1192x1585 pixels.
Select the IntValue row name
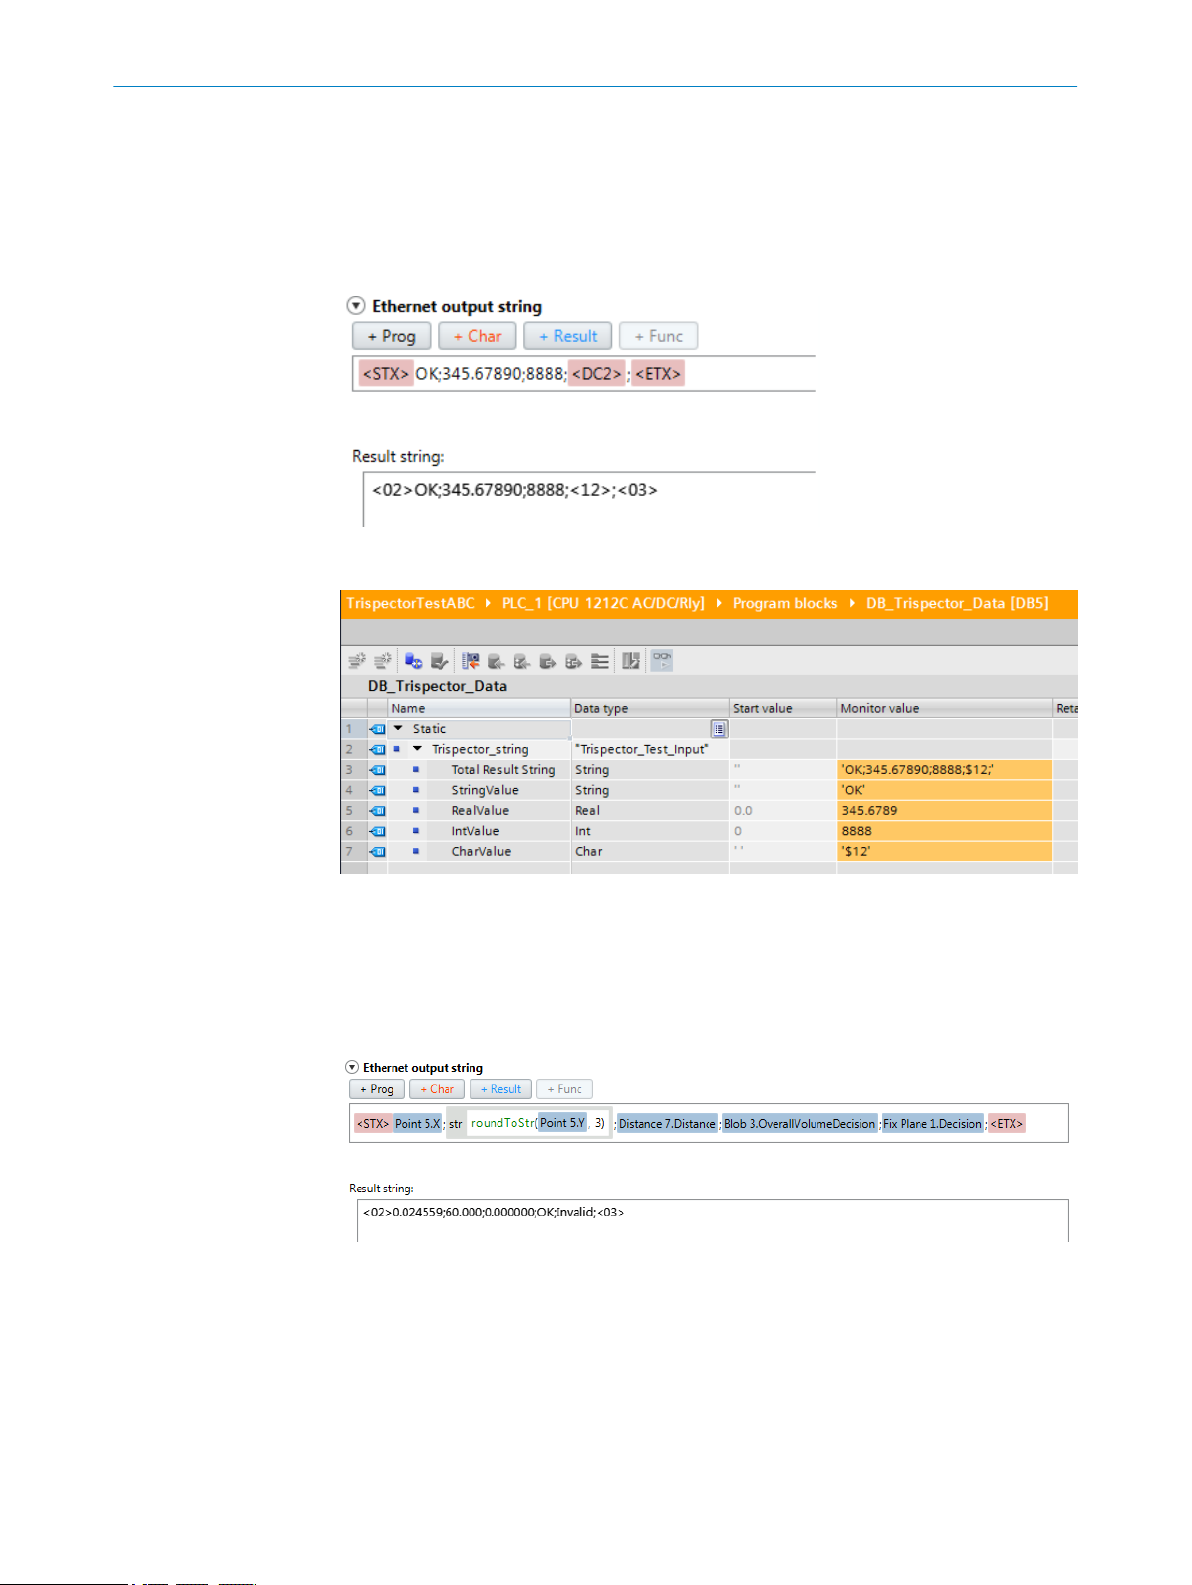475,831
